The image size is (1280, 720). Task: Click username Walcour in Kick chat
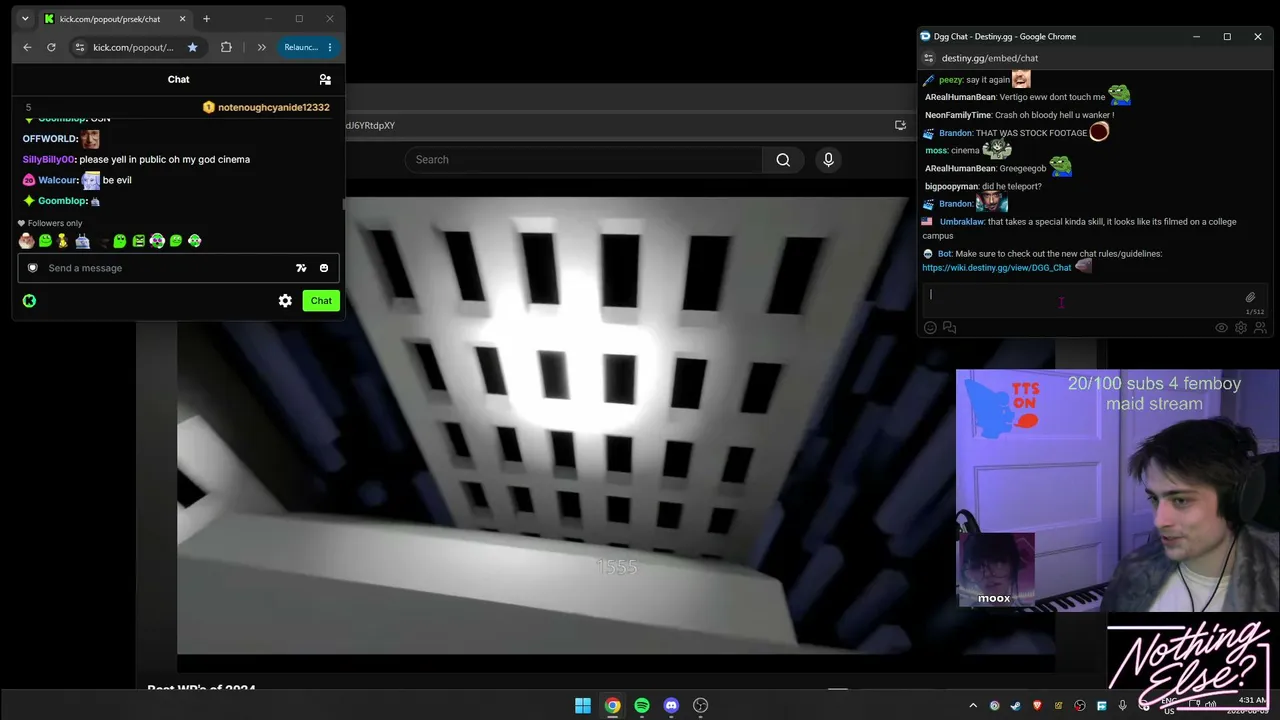click(x=58, y=180)
